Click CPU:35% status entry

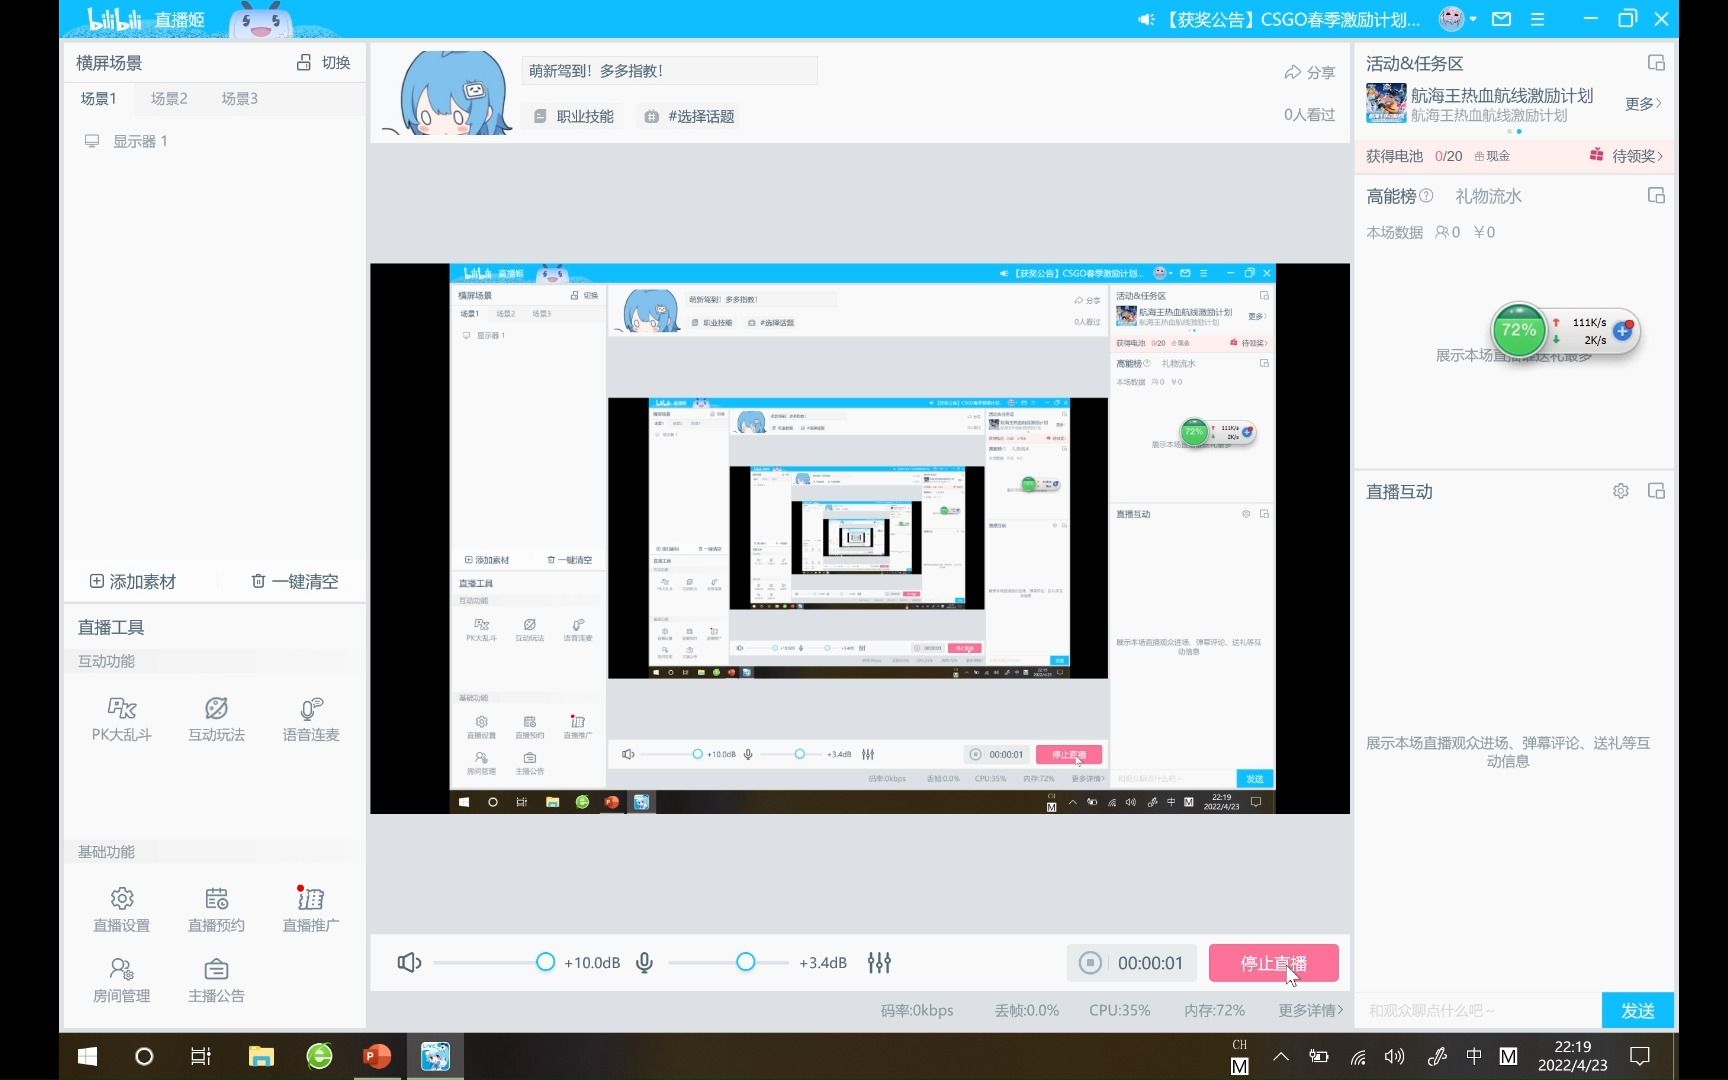(1119, 1010)
